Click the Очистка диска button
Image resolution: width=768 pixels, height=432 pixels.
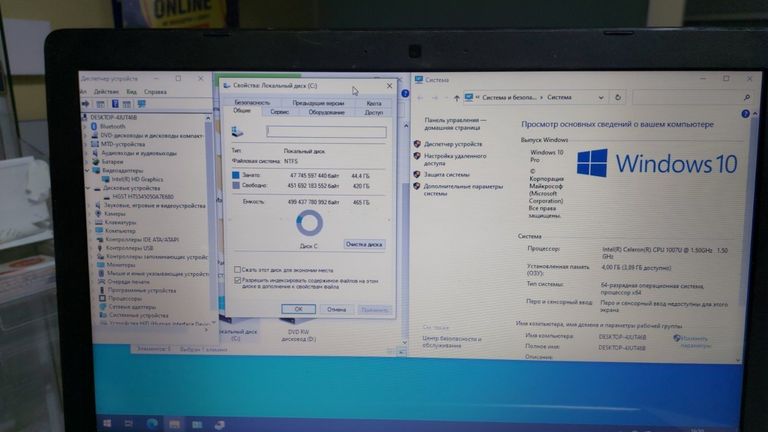[364, 244]
